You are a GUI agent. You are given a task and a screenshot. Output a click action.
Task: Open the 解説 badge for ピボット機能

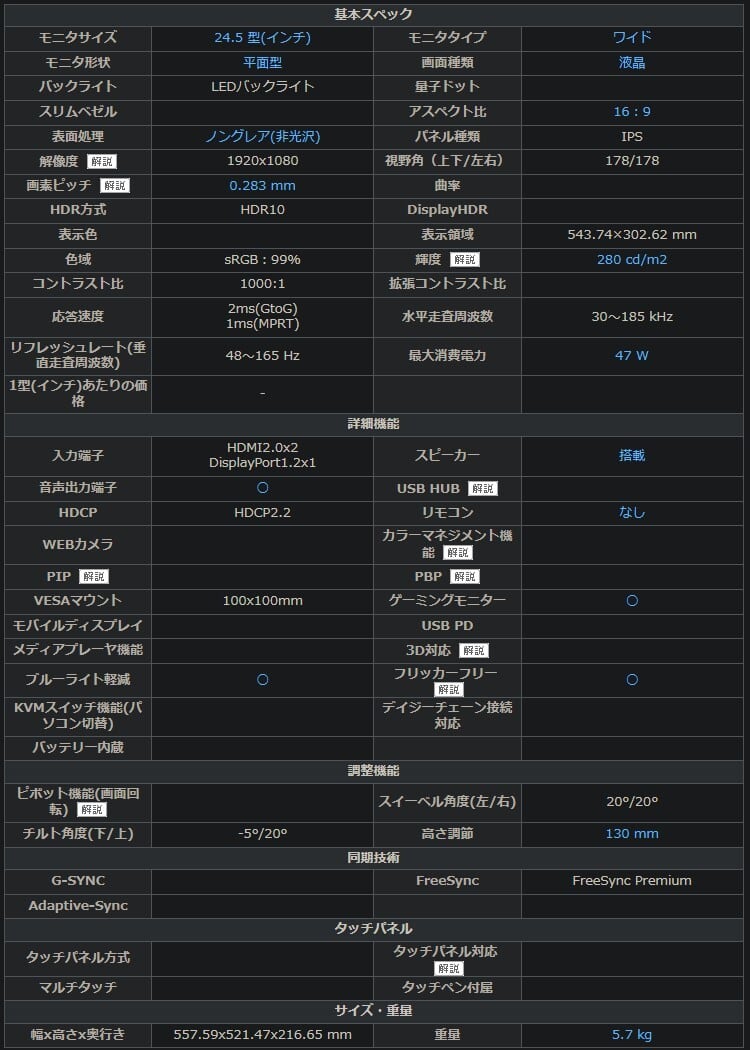pos(91,810)
